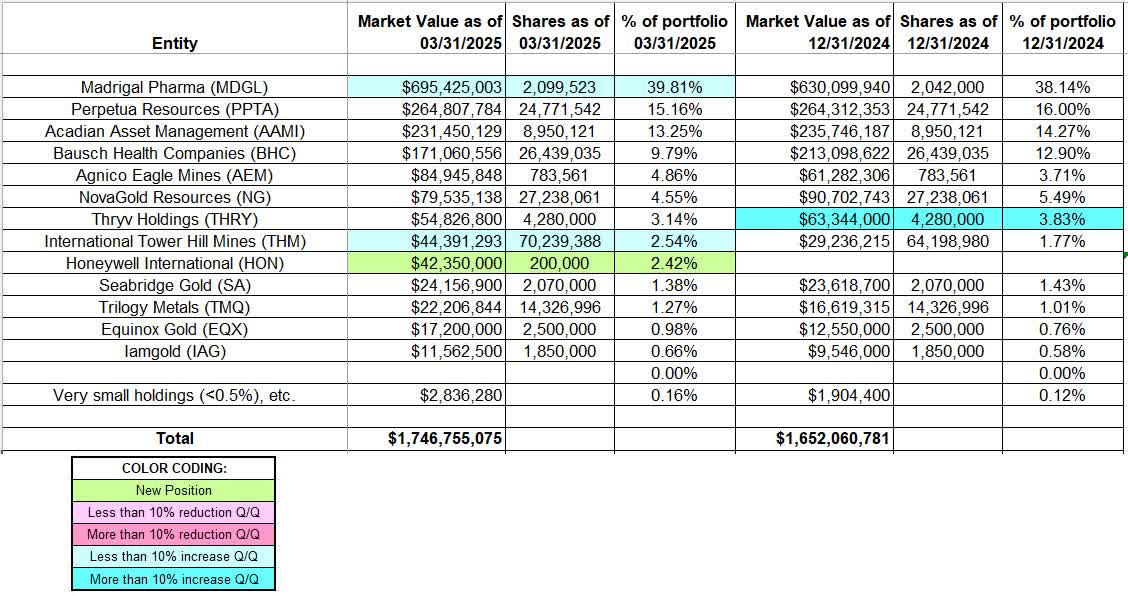The image size is (1128, 596).
Task: Select the COLOR CODING legend header
Action: tap(172, 467)
